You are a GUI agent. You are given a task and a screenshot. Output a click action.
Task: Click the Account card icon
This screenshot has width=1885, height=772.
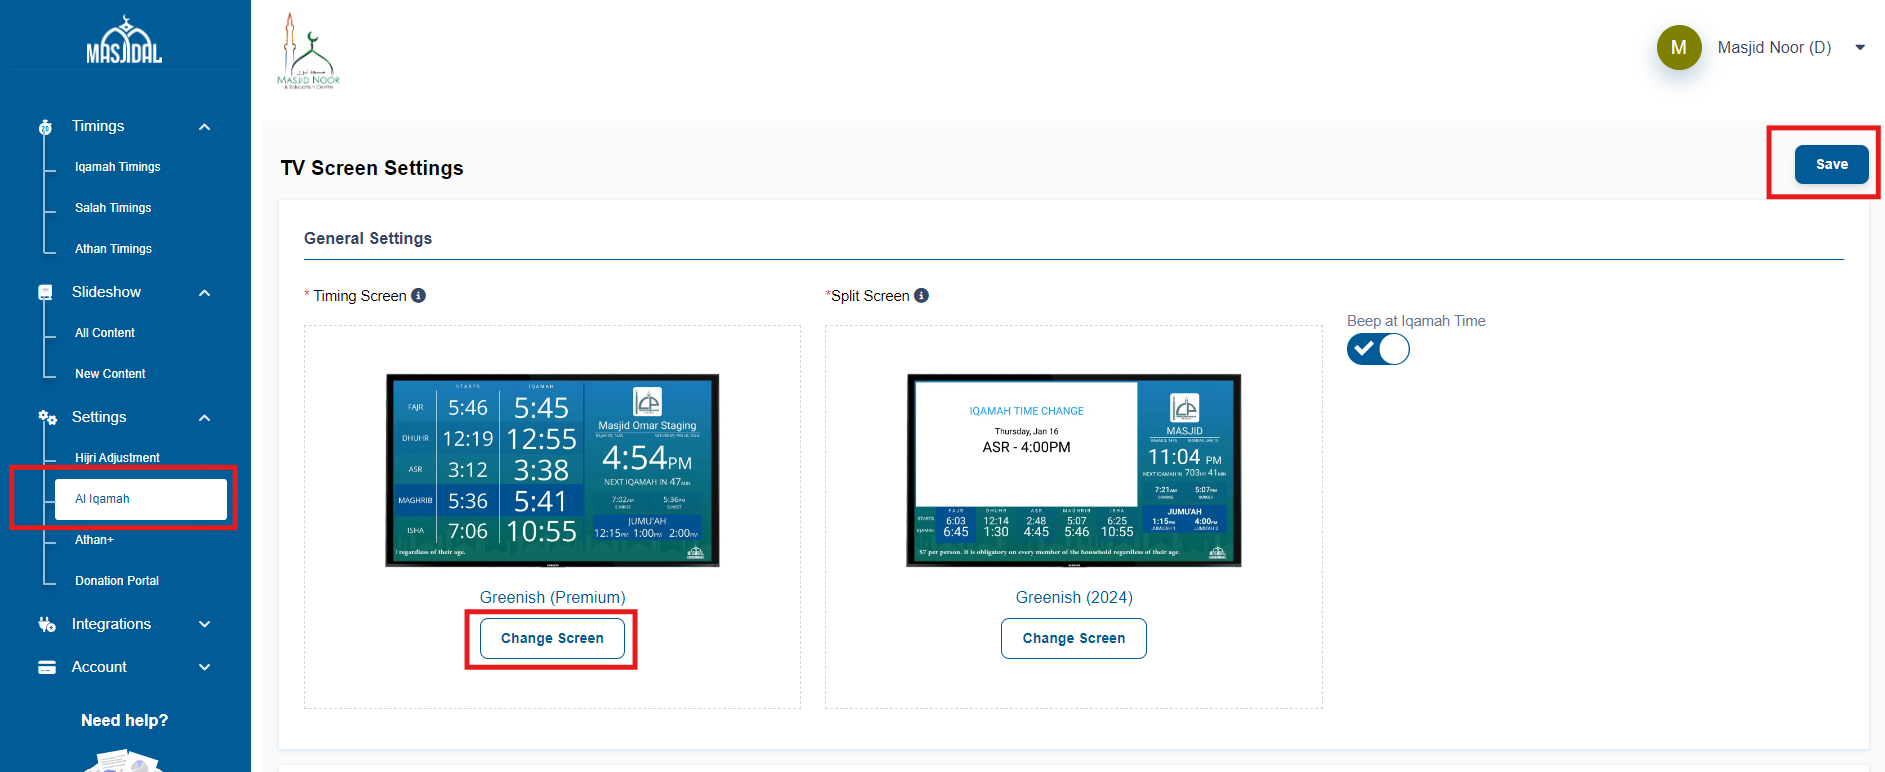pyautogui.click(x=47, y=668)
